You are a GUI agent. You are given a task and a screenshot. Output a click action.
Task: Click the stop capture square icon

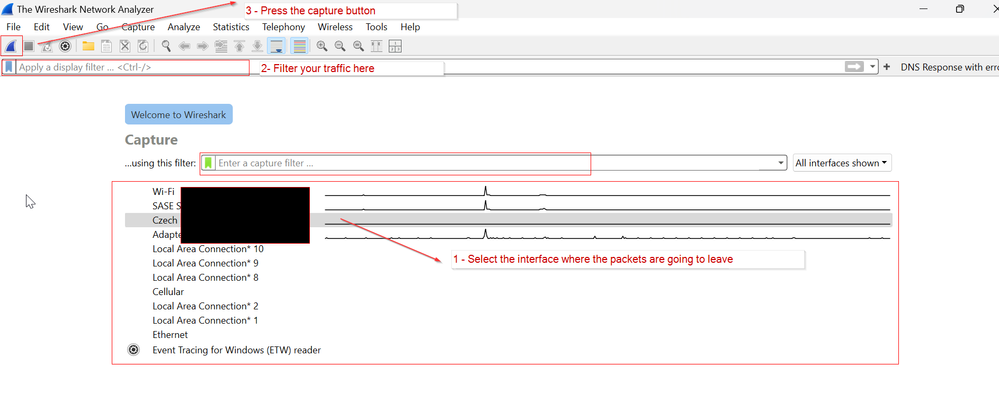29,46
